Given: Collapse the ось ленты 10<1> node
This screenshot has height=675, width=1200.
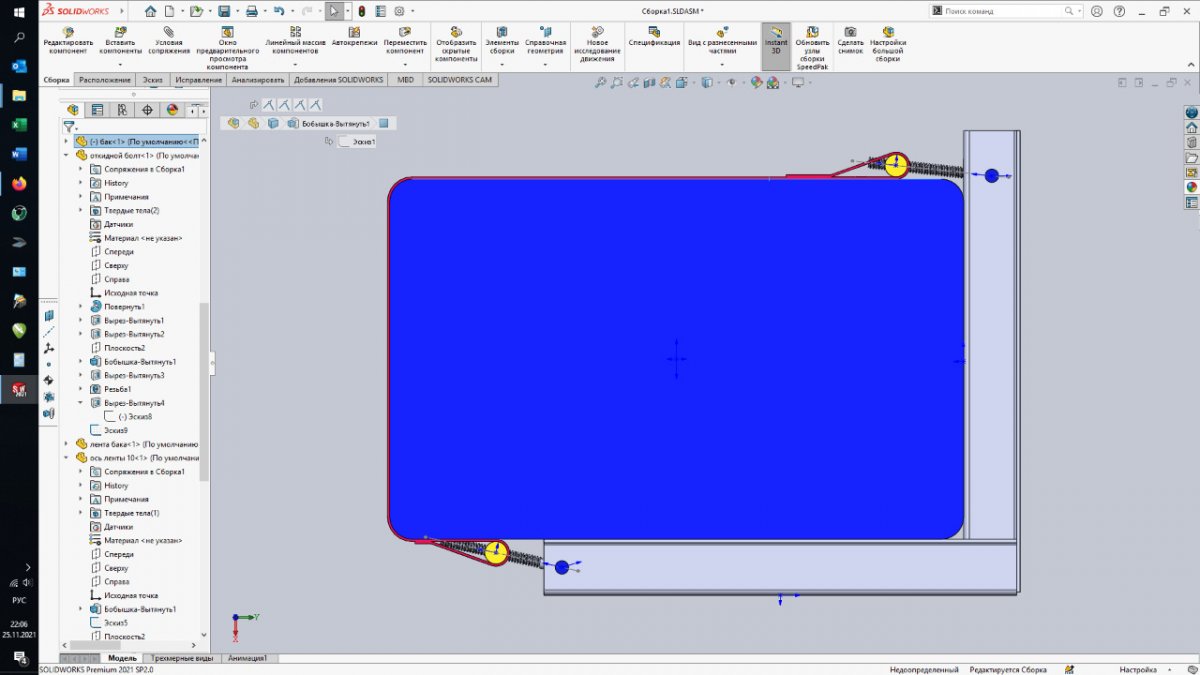Looking at the screenshot, I should click(67, 457).
